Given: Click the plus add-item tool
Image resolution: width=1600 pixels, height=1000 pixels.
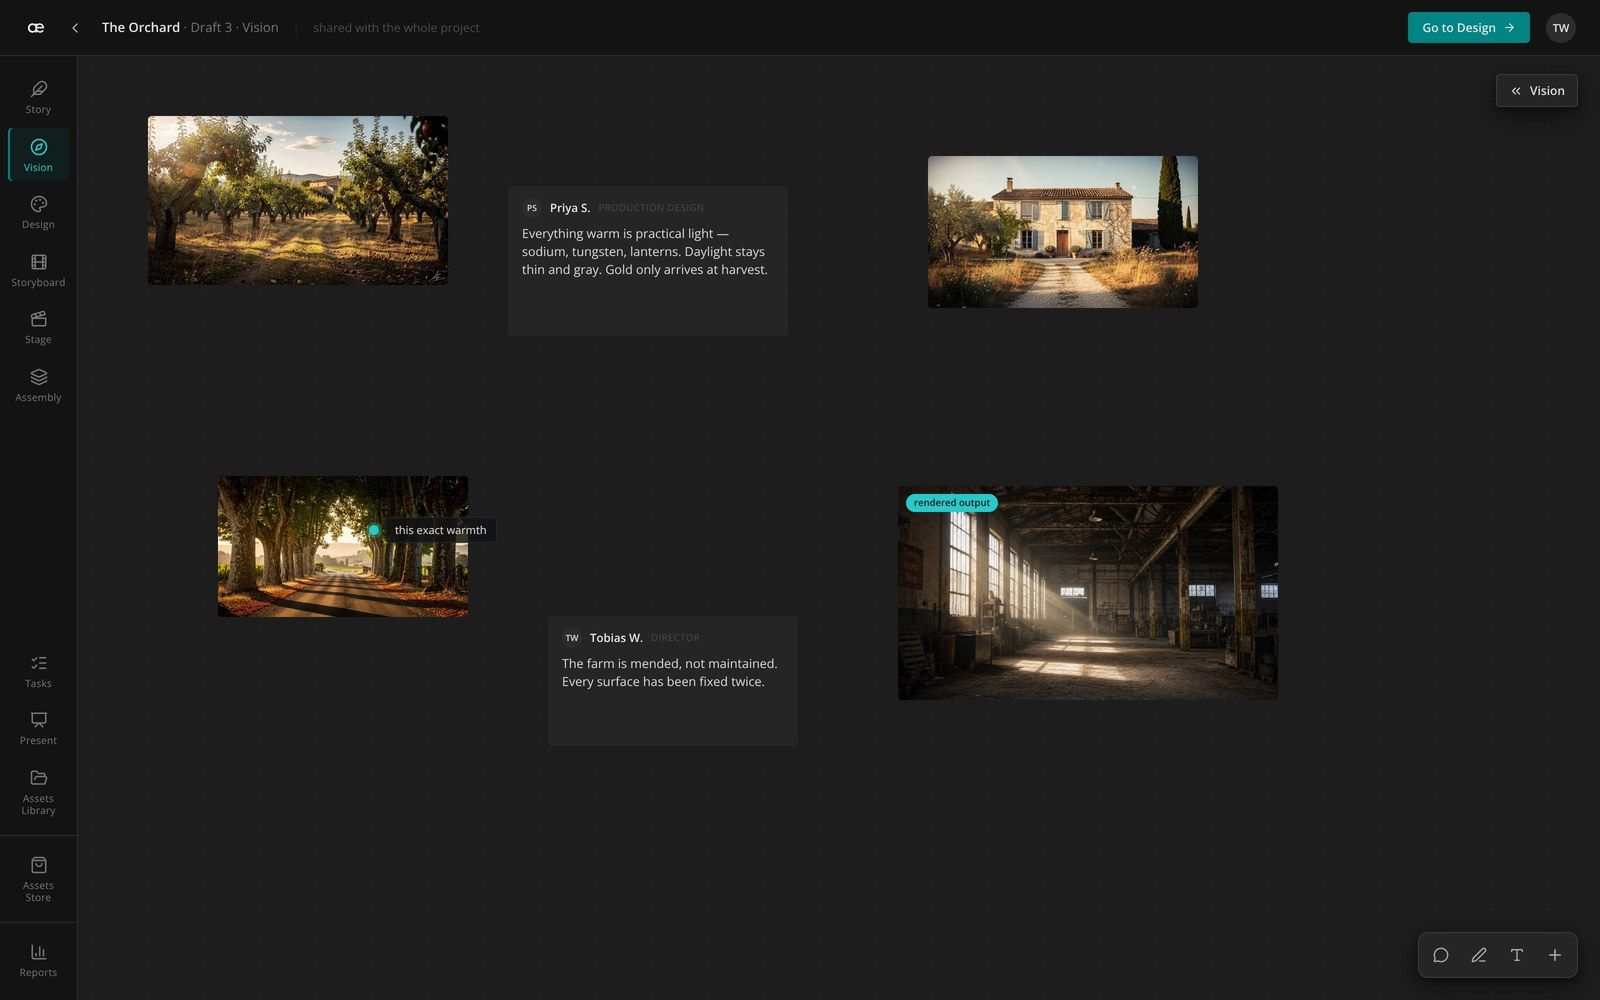Looking at the screenshot, I should 1555,955.
